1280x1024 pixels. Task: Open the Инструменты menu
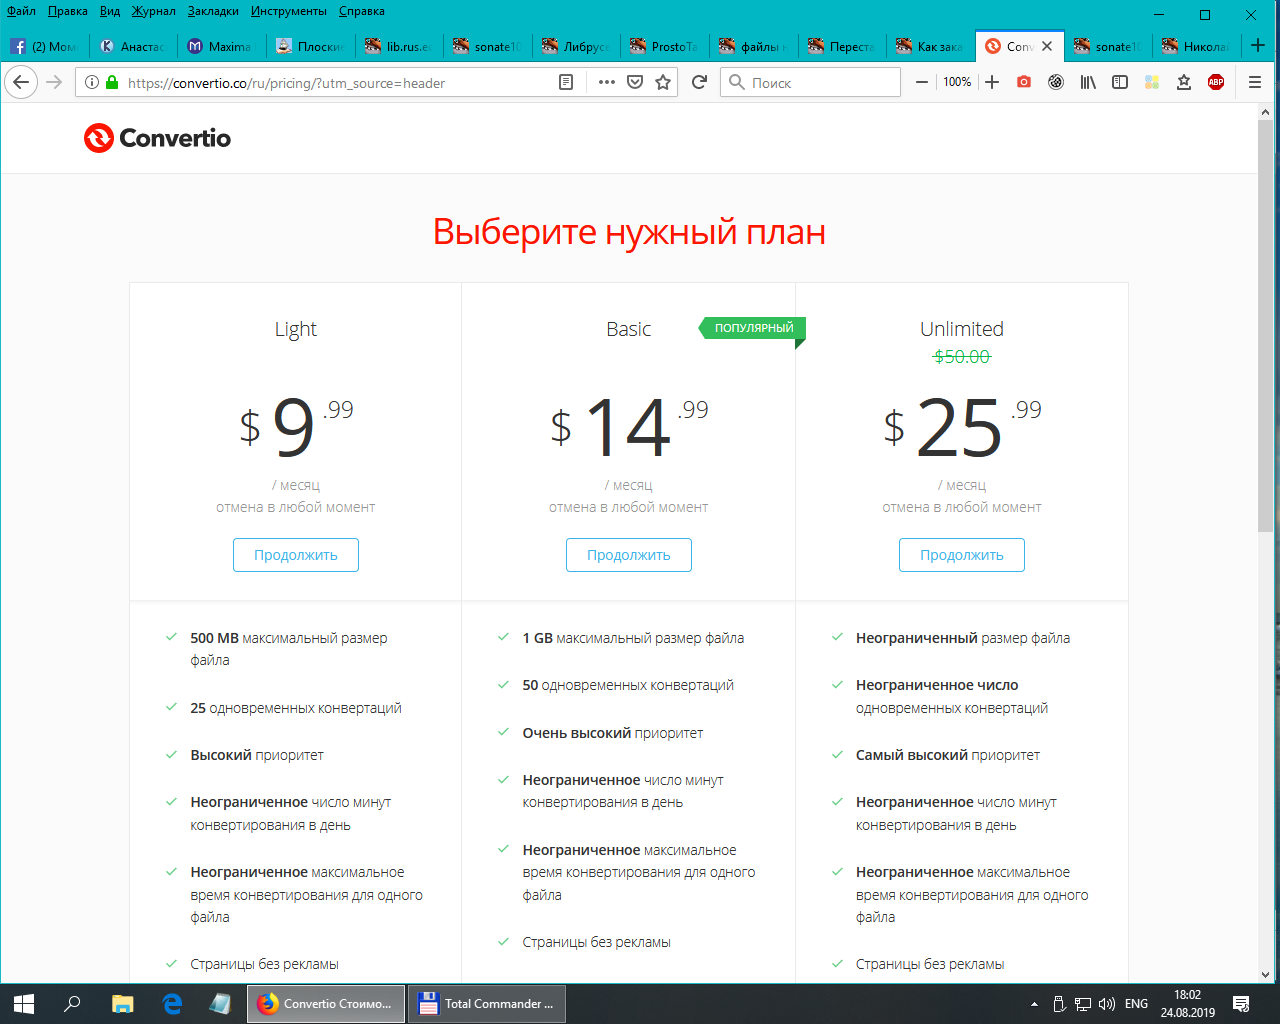coord(288,11)
